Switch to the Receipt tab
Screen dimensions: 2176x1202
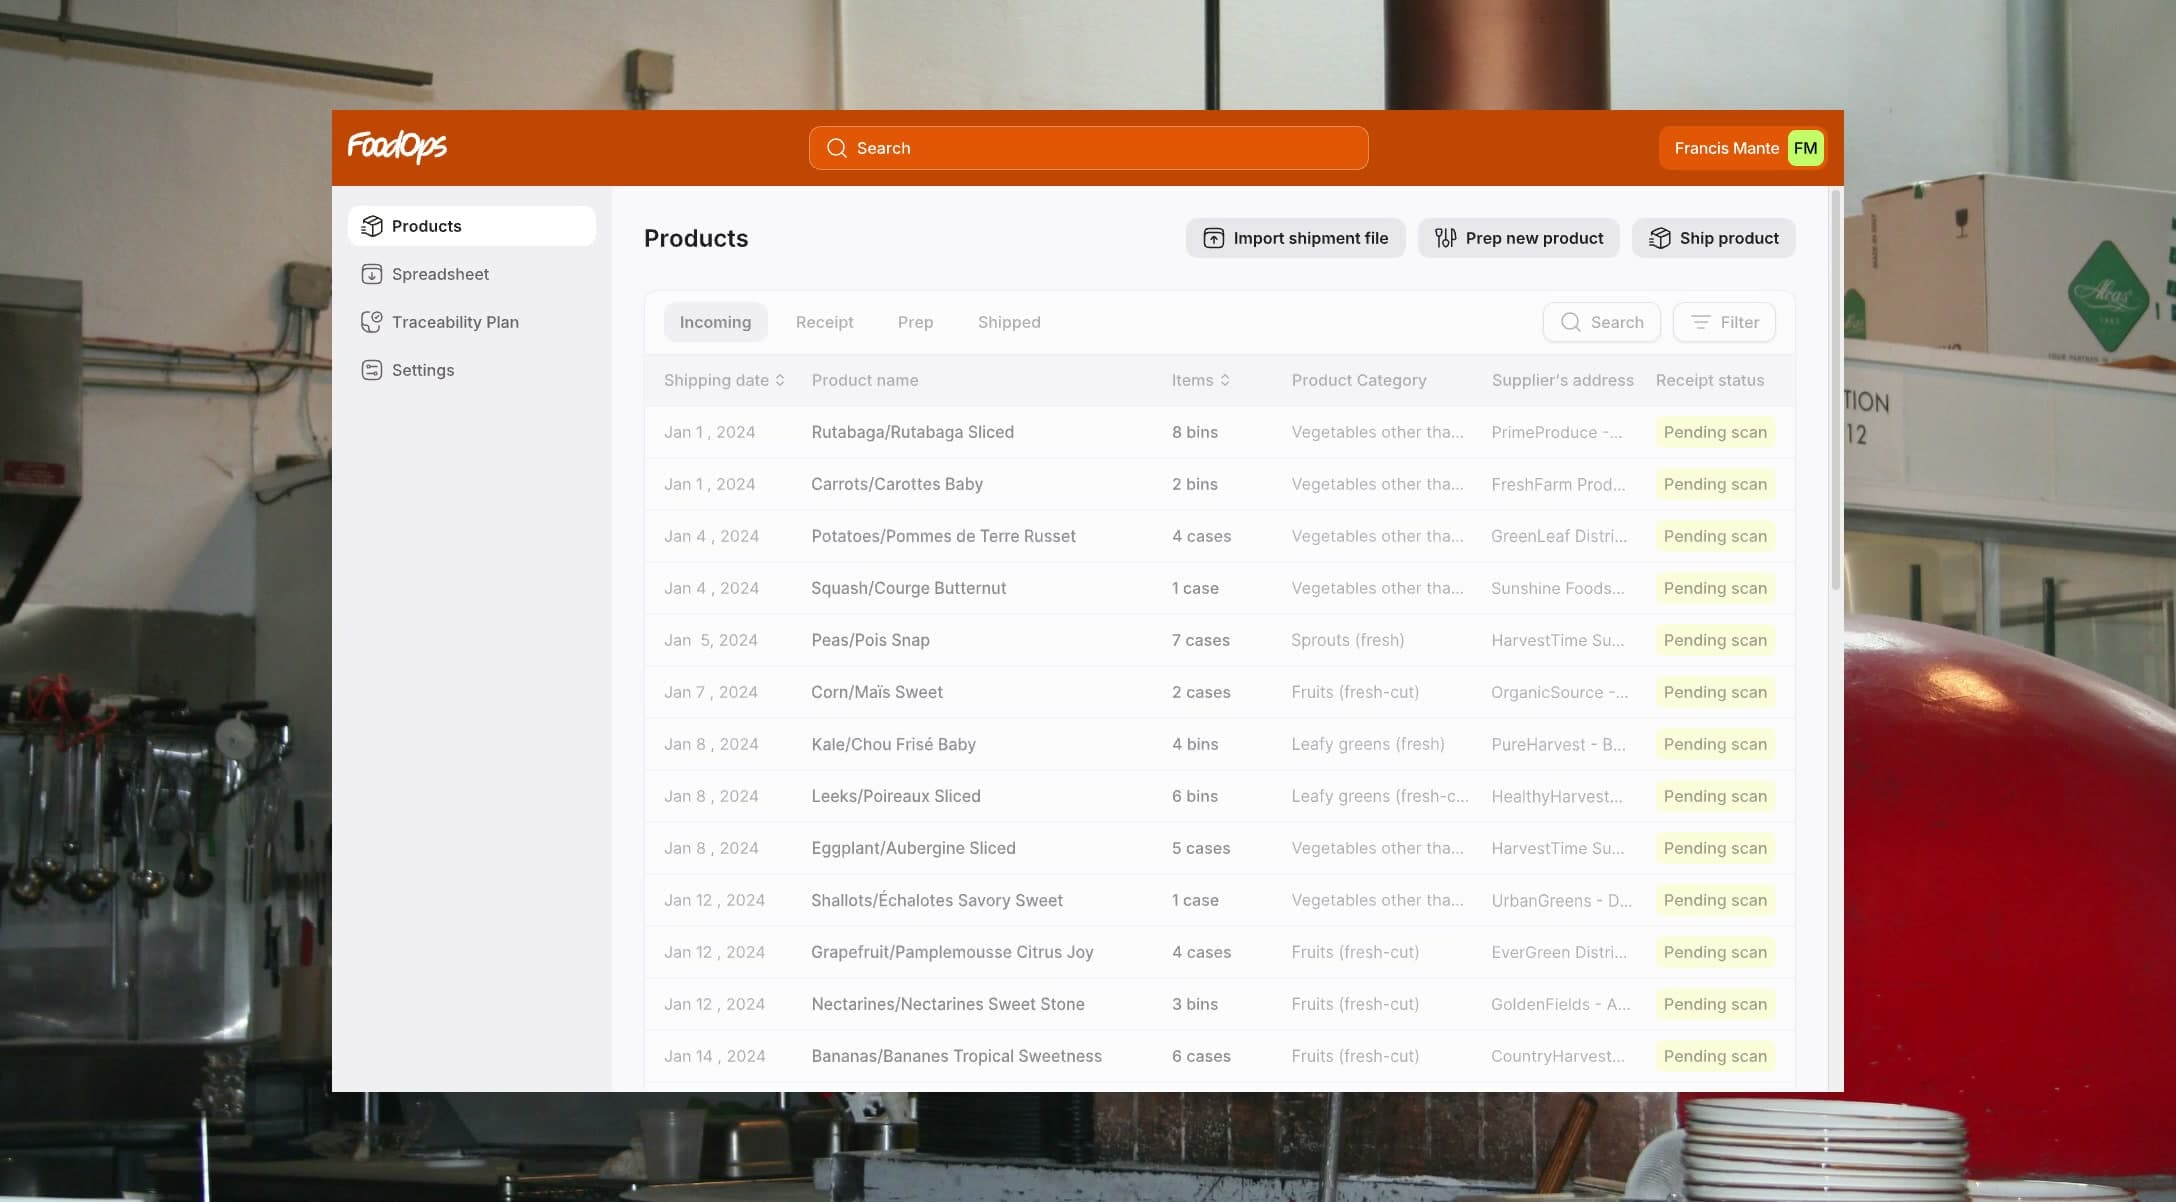click(824, 322)
